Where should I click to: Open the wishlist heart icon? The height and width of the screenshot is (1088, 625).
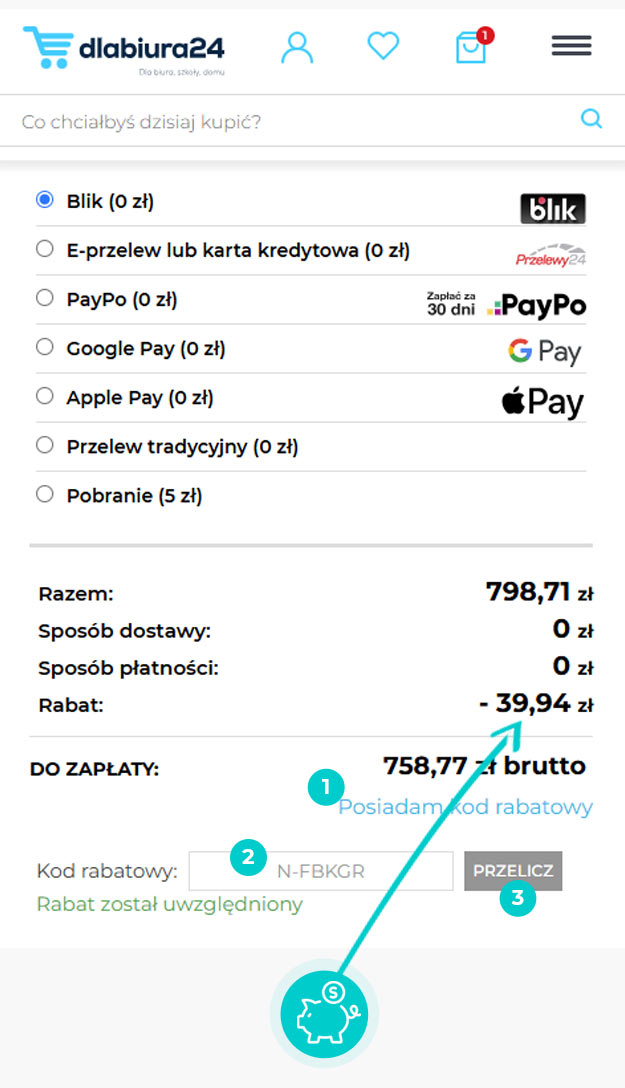click(383, 45)
